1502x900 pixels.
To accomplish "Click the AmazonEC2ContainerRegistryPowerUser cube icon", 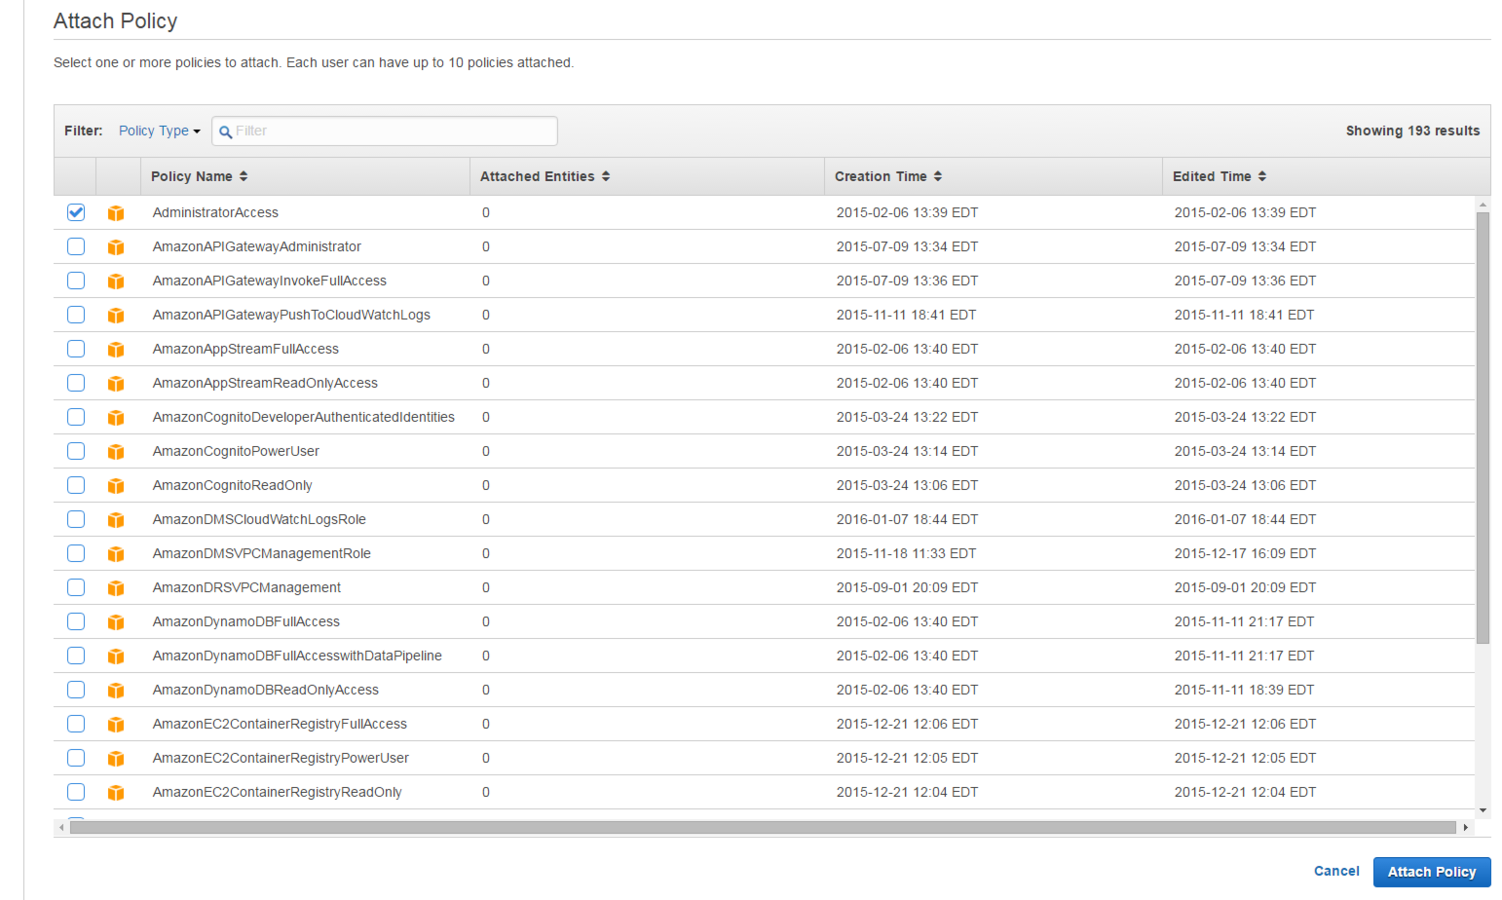I will click(x=116, y=758).
